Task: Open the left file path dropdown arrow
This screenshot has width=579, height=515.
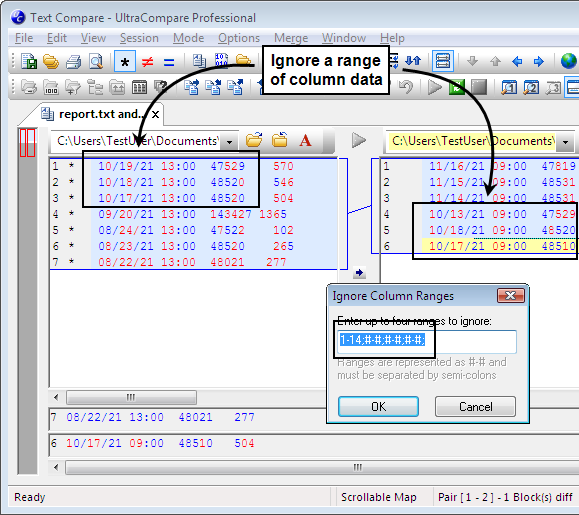Action: pyautogui.click(x=229, y=142)
